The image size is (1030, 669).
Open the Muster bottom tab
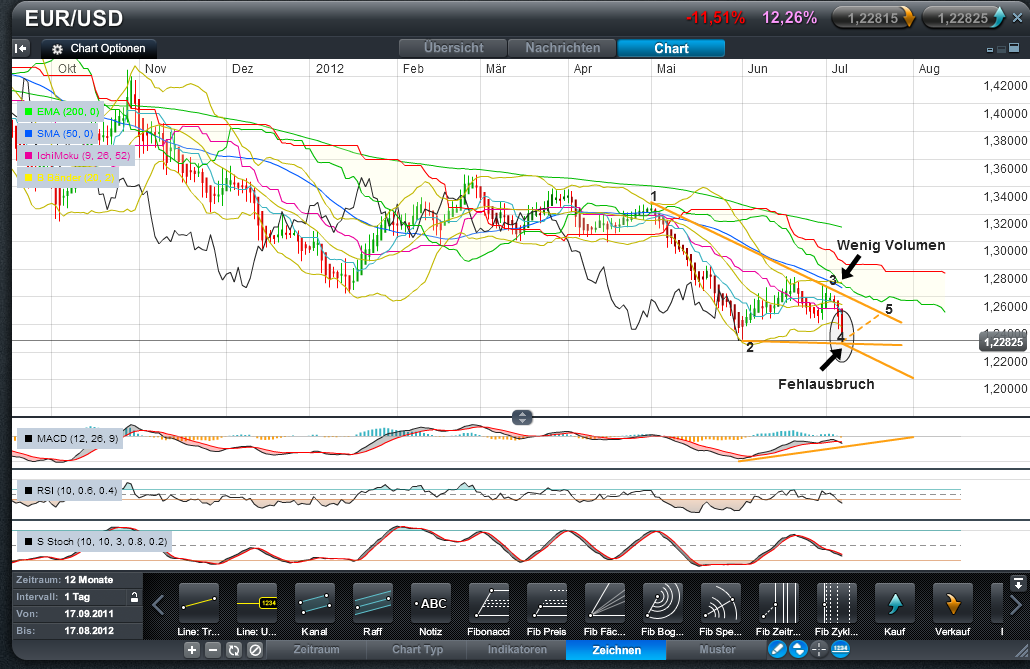[717, 649]
